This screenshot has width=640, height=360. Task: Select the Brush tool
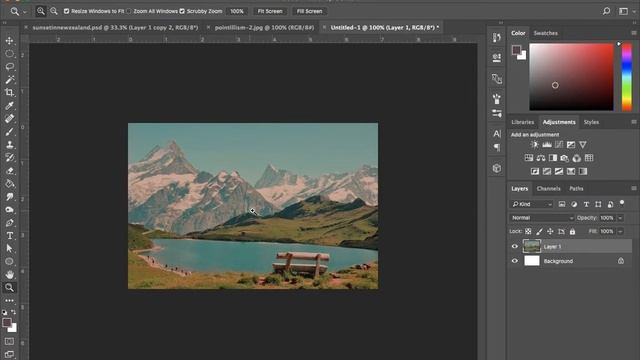tap(9, 132)
